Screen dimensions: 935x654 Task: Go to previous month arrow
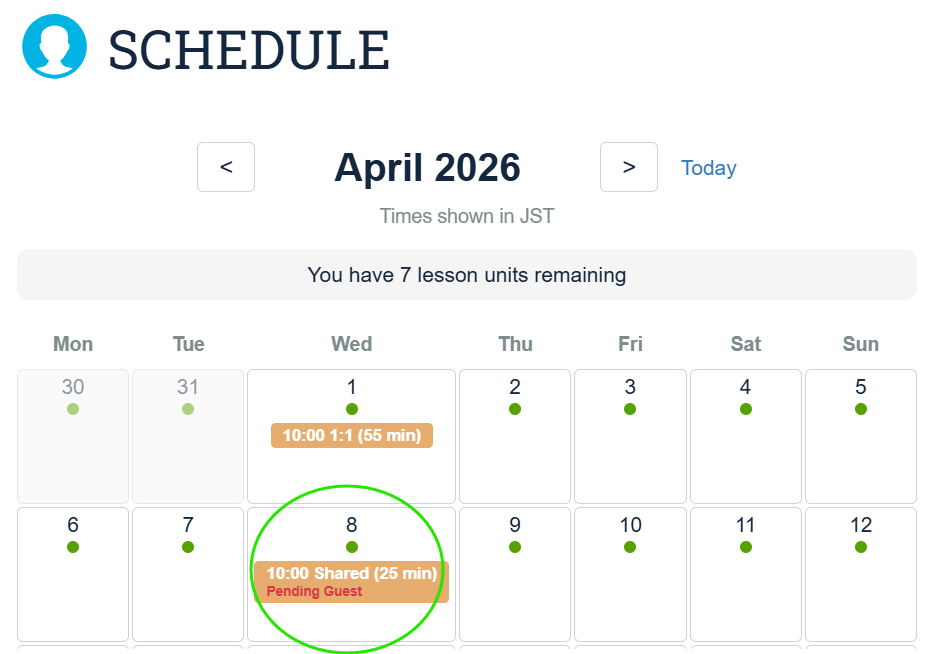pos(226,167)
